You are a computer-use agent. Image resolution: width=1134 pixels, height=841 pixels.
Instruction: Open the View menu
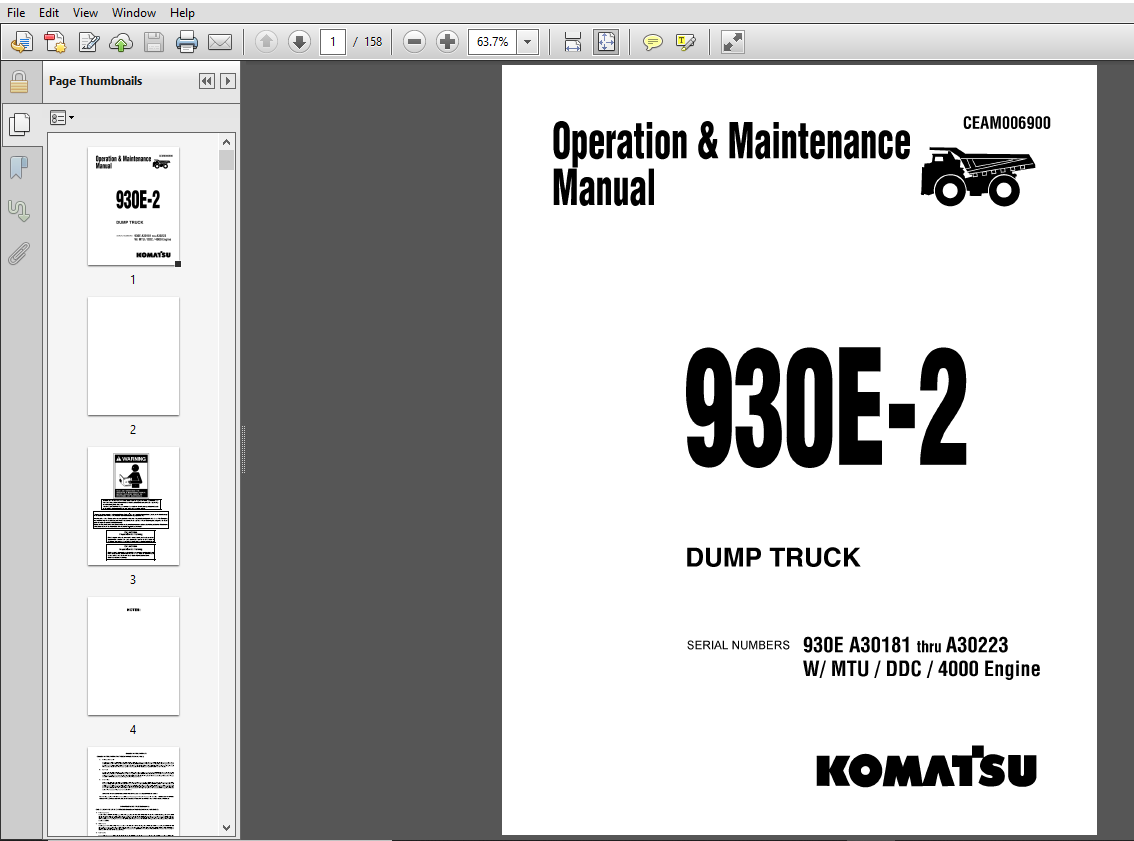(x=85, y=12)
